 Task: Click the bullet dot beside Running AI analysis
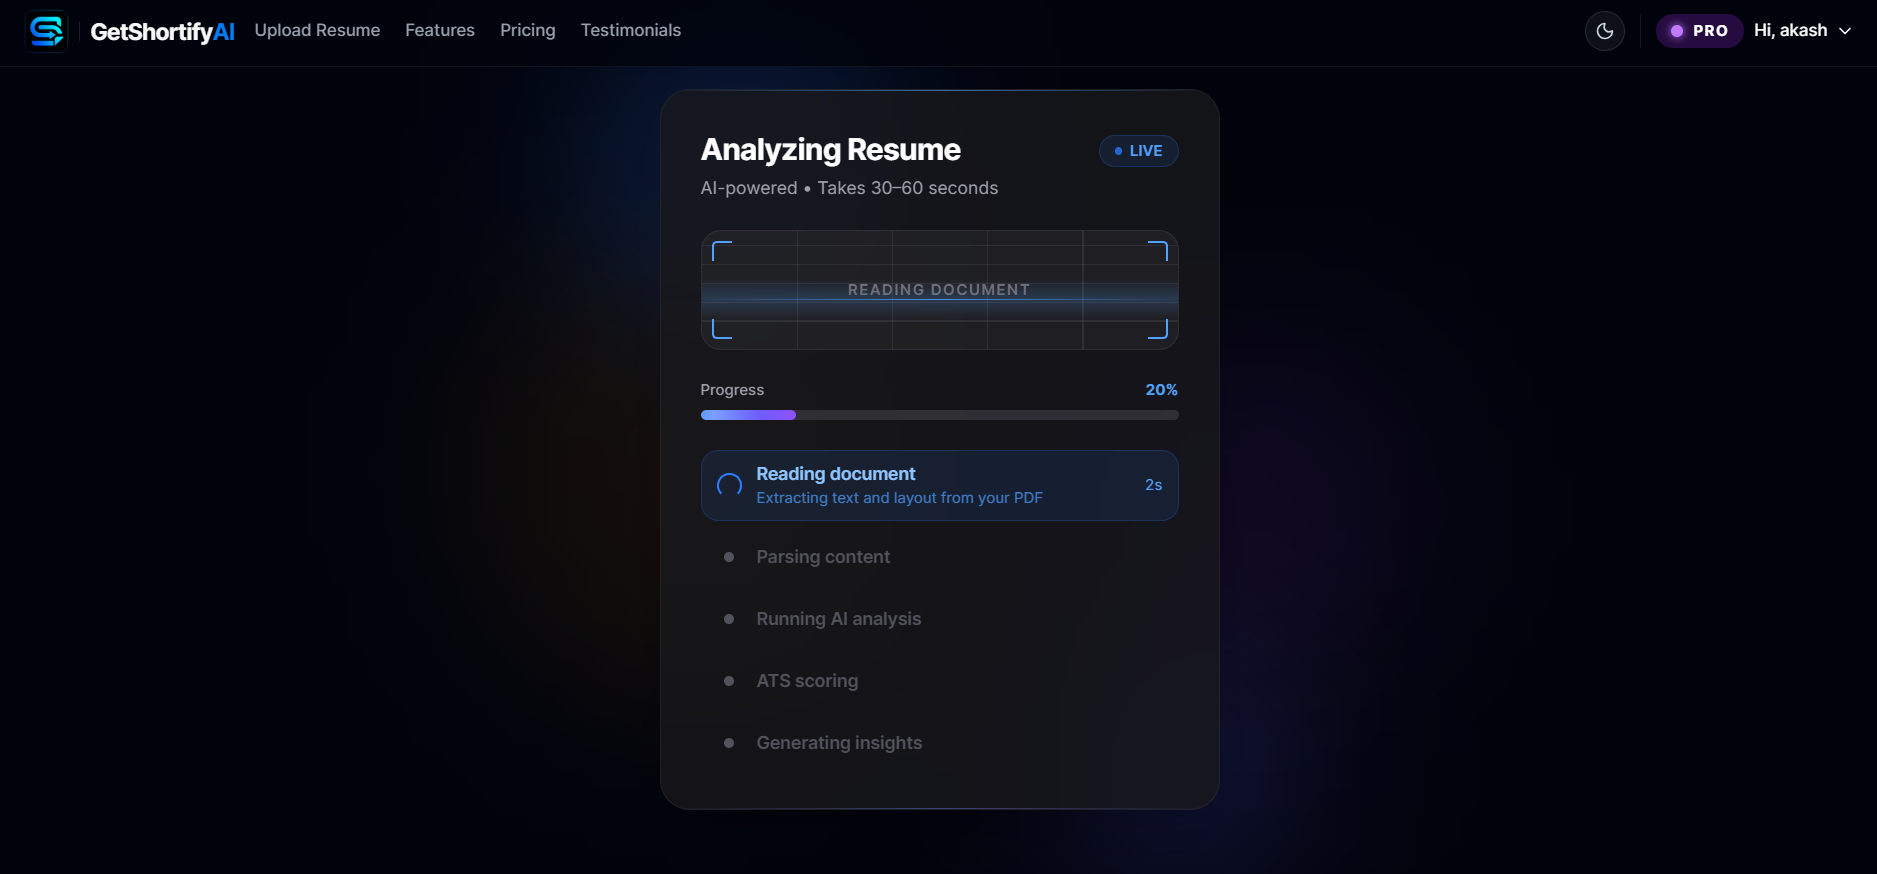(729, 619)
